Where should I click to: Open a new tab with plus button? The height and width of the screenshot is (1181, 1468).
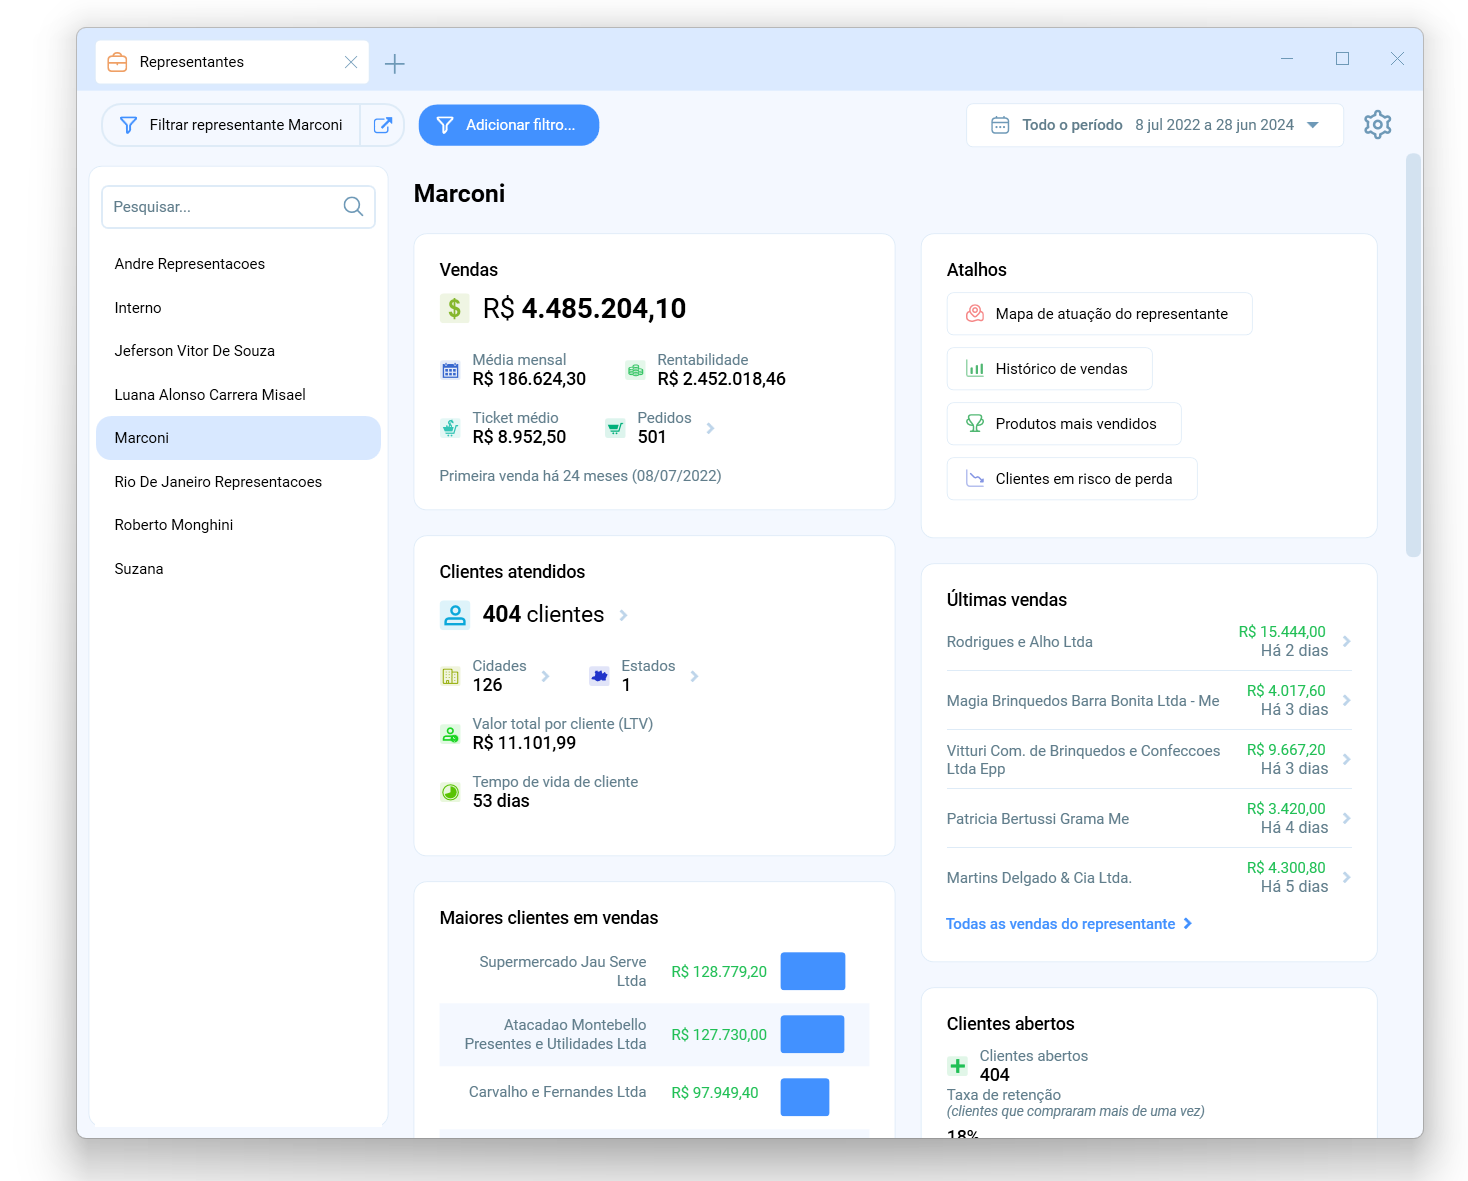point(395,64)
